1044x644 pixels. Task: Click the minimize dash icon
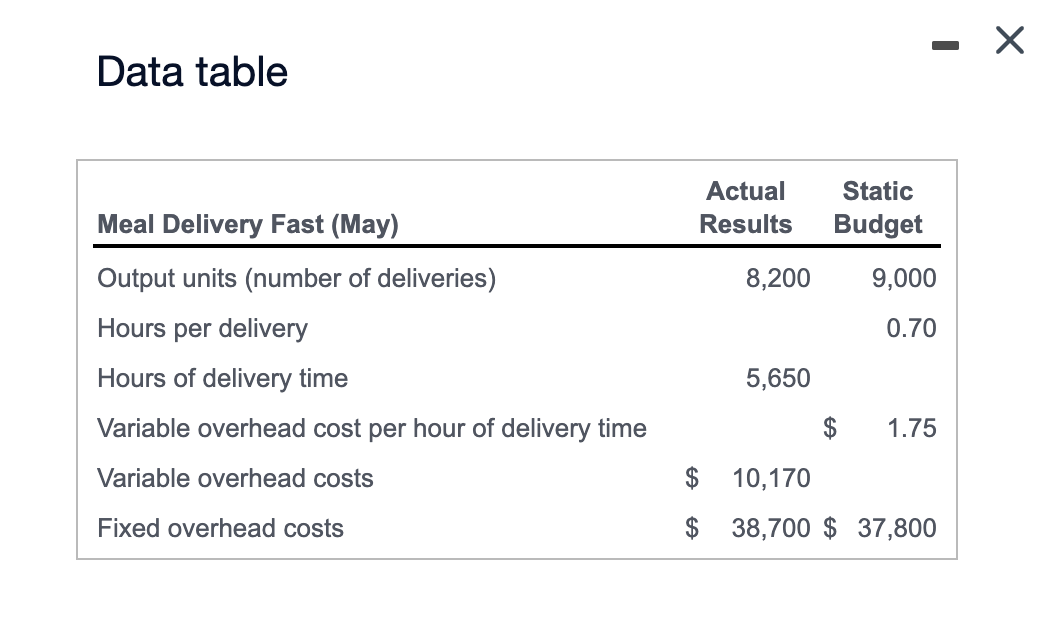coord(945,44)
